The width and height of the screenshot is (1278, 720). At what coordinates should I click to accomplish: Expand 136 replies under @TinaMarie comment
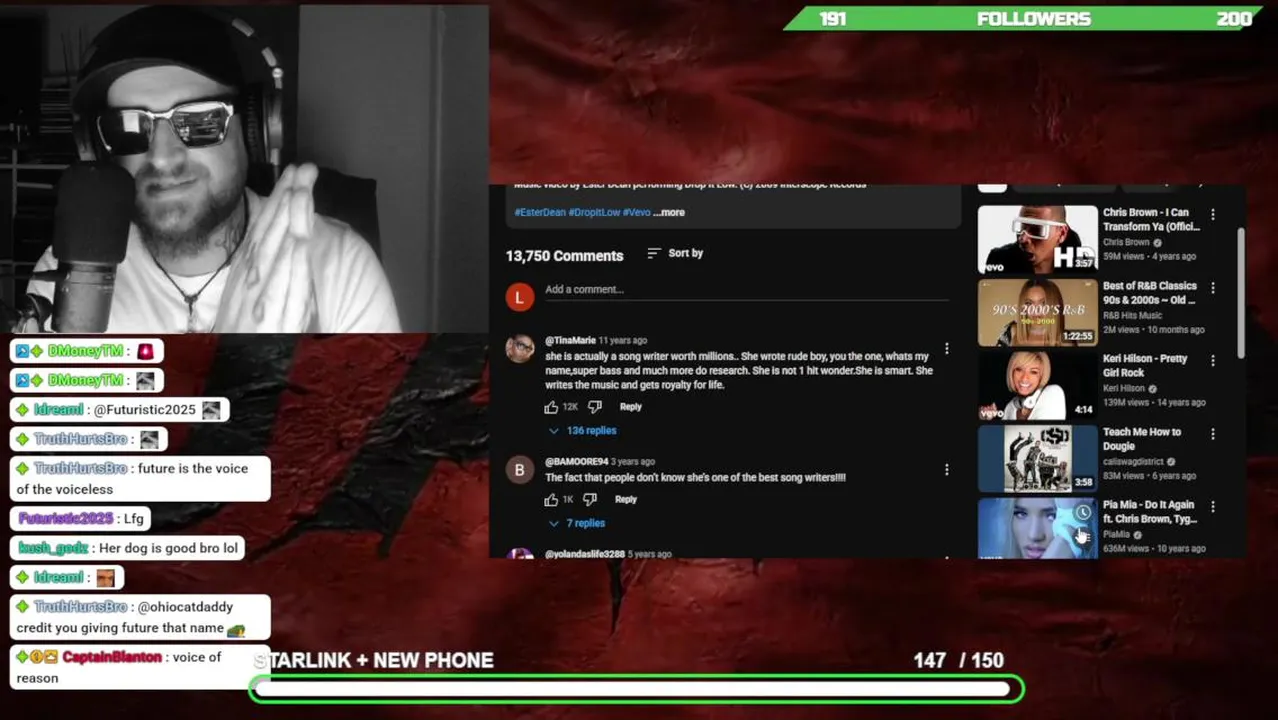pyautogui.click(x=583, y=430)
